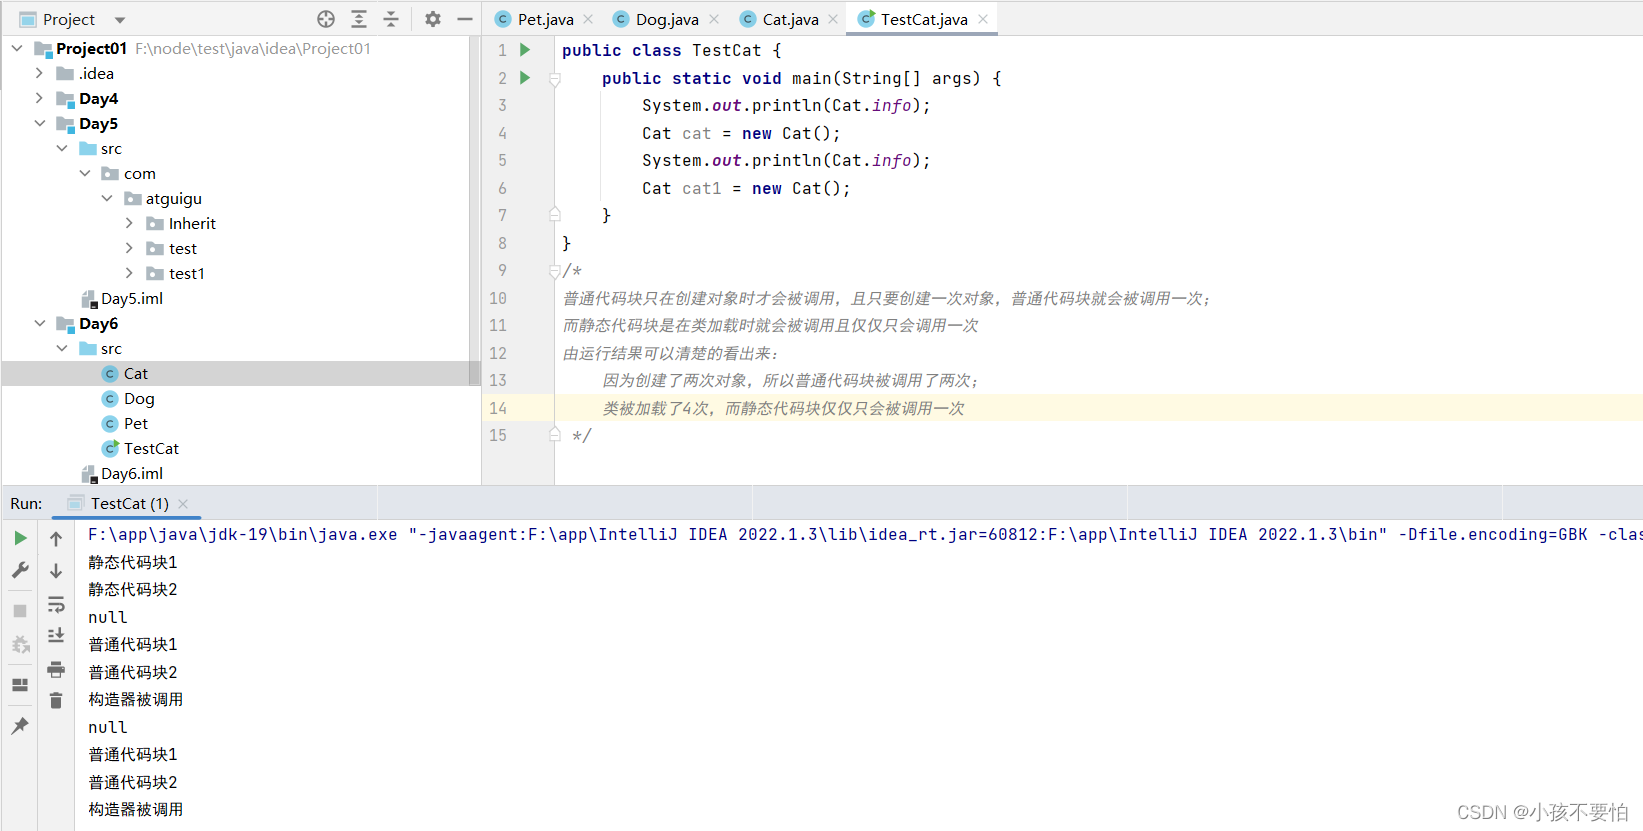
Task: Collapse the com package
Action: pos(85,173)
